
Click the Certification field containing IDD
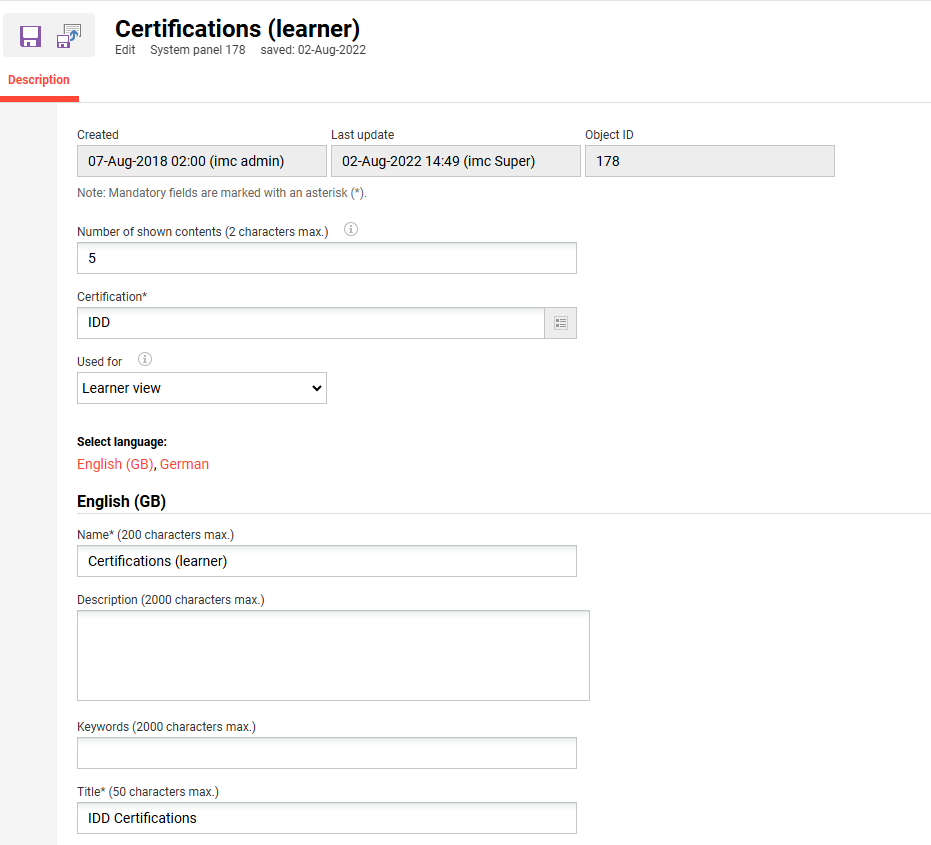click(310, 323)
